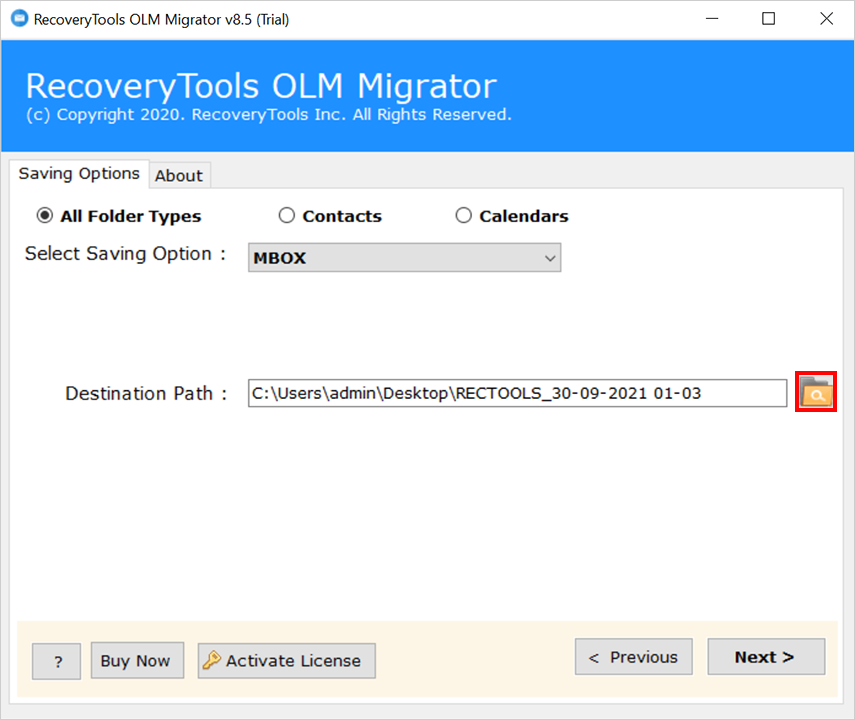The width and height of the screenshot is (855, 720).
Task: Go back with the Previous button
Action: pos(634,657)
